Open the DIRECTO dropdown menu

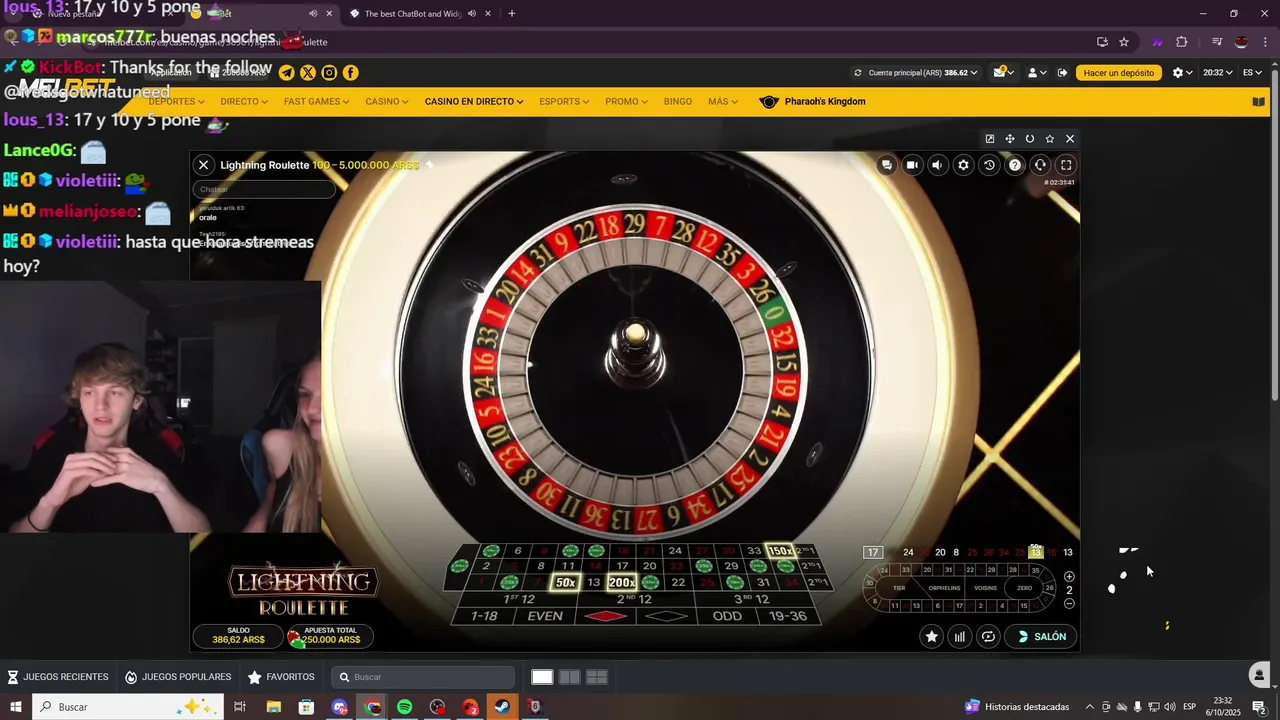coord(244,101)
